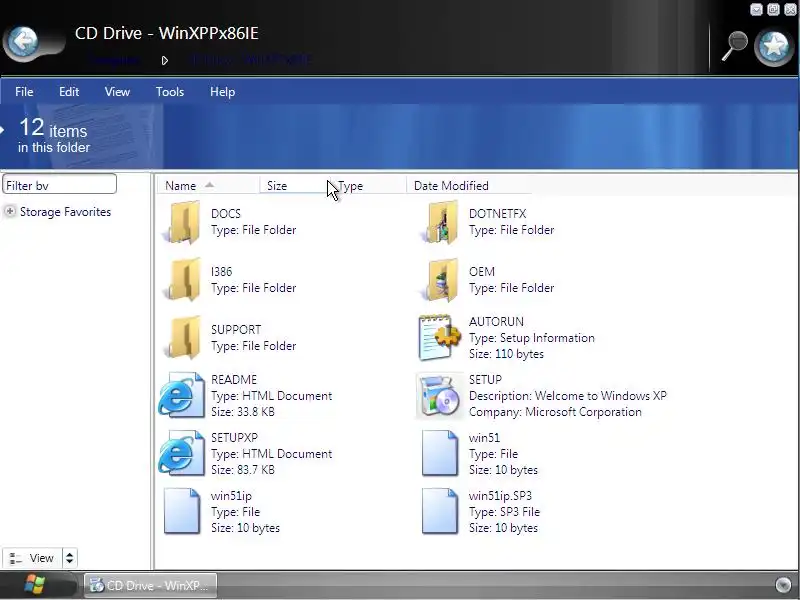800x600 pixels.
Task: Open the File menu
Action: tap(24, 92)
